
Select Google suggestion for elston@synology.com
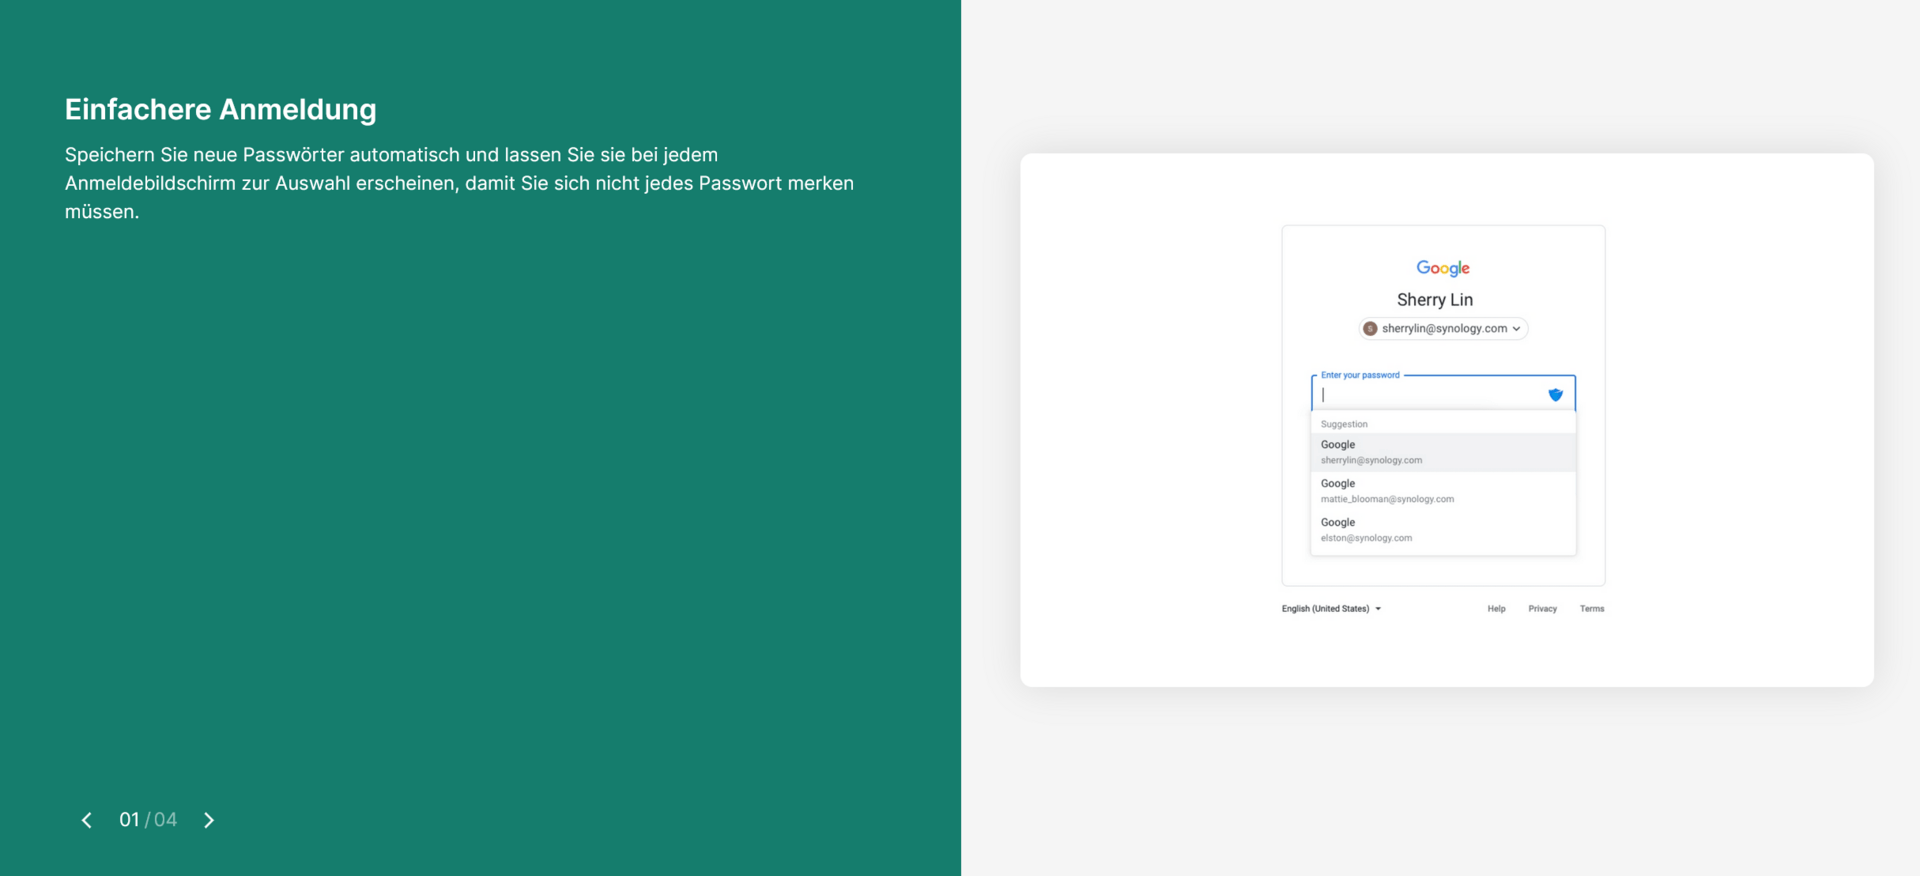tap(1443, 530)
